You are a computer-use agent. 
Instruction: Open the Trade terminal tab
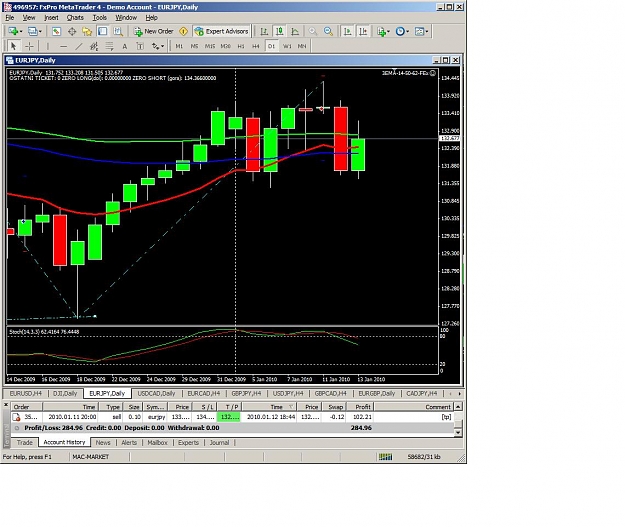point(25,442)
